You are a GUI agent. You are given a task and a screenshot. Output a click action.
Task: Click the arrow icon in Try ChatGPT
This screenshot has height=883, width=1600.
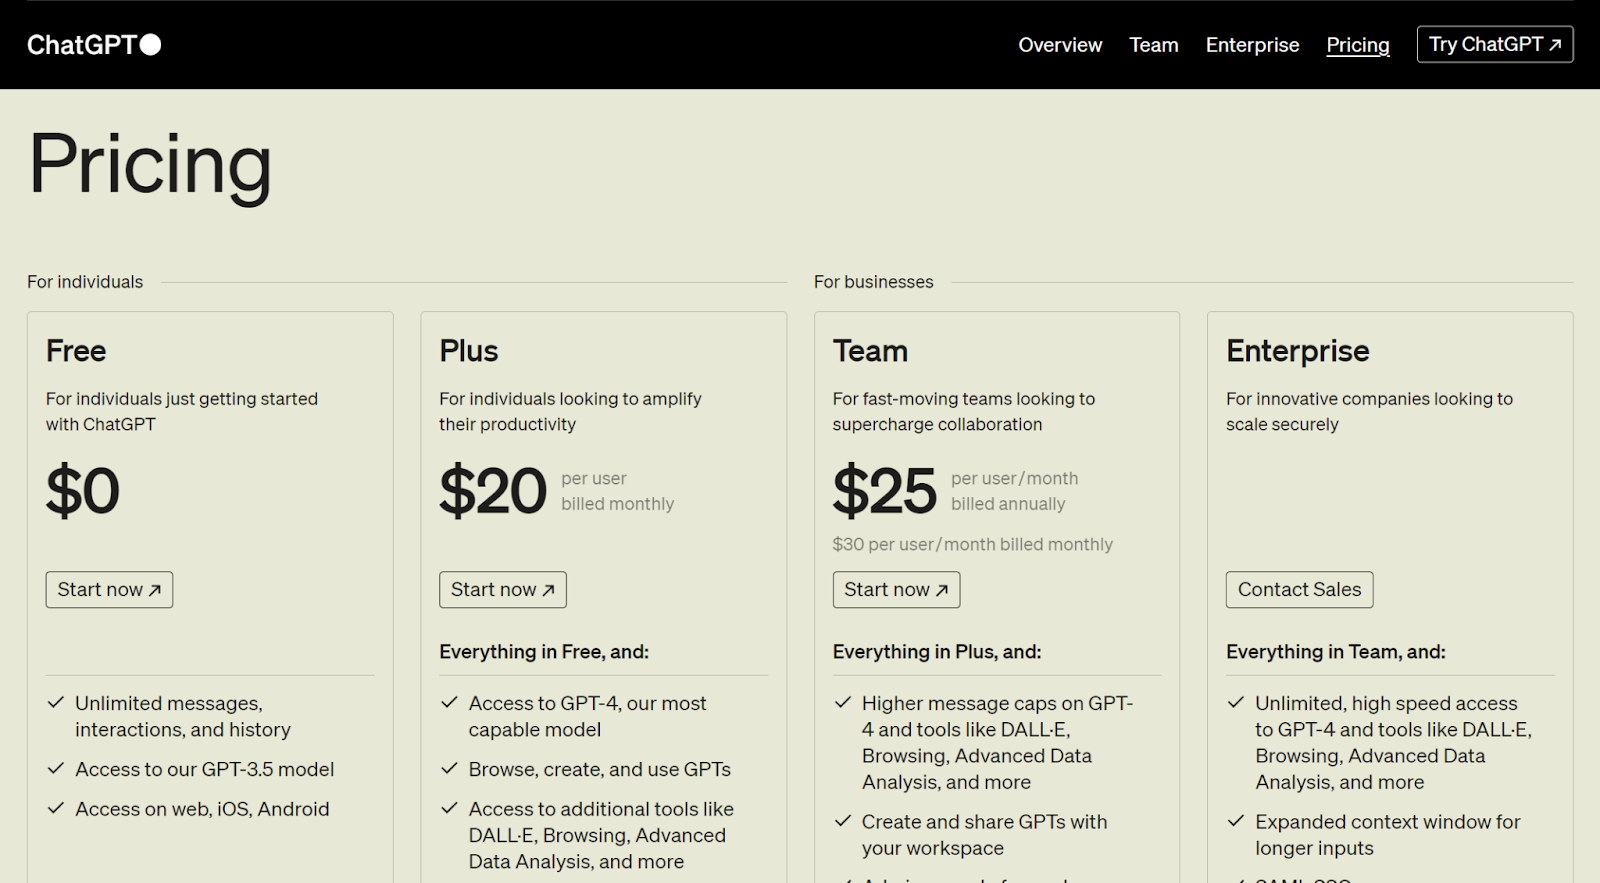(x=1555, y=45)
